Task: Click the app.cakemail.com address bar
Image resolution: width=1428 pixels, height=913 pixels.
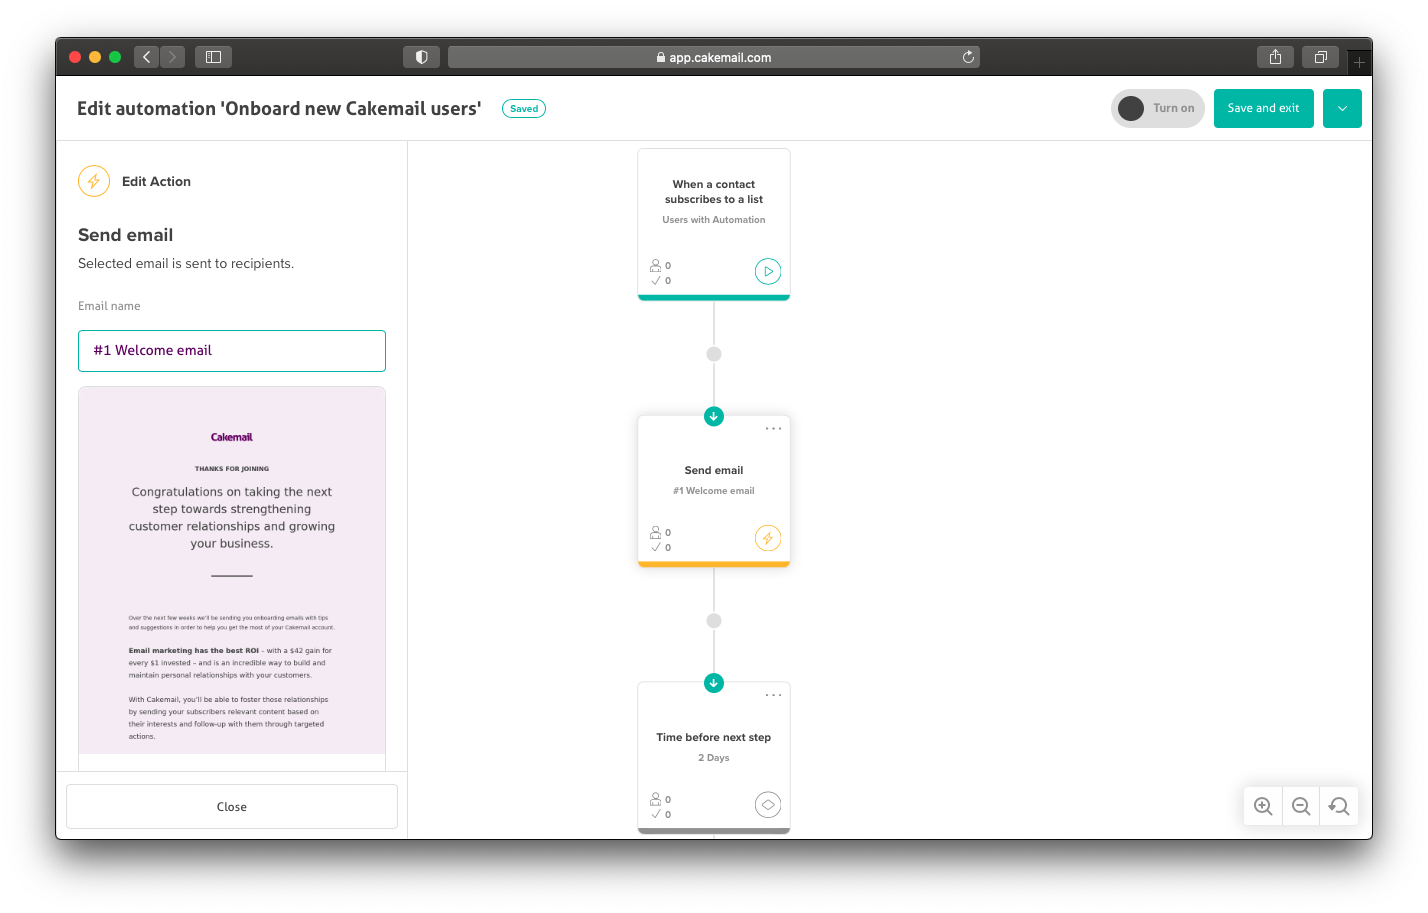Action: [x=714, y=57]
